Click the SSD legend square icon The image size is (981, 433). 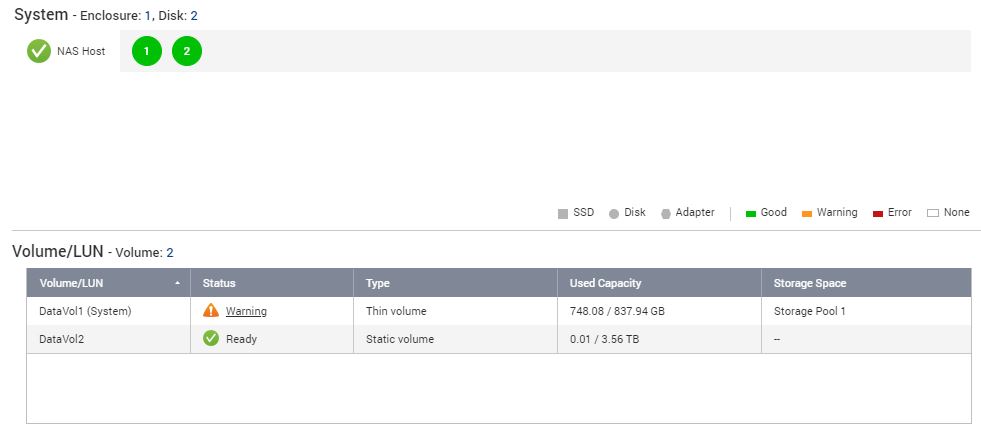coord(563,213)
